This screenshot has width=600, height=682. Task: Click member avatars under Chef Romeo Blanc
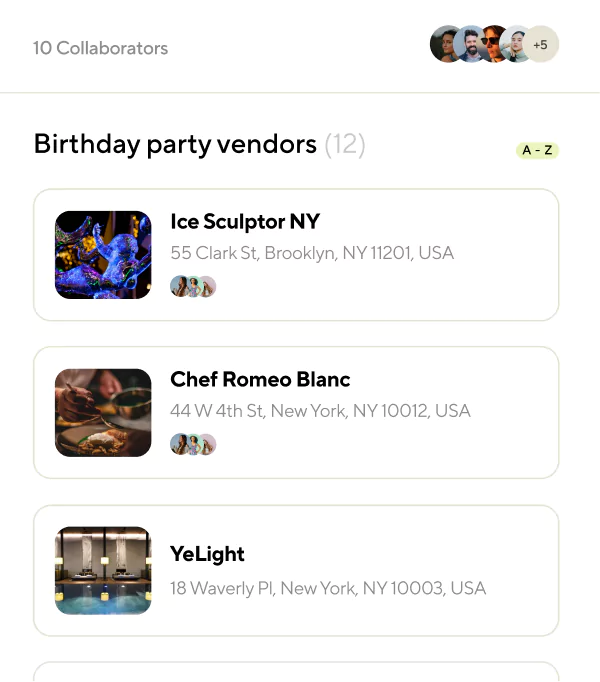tap(193, 445)
